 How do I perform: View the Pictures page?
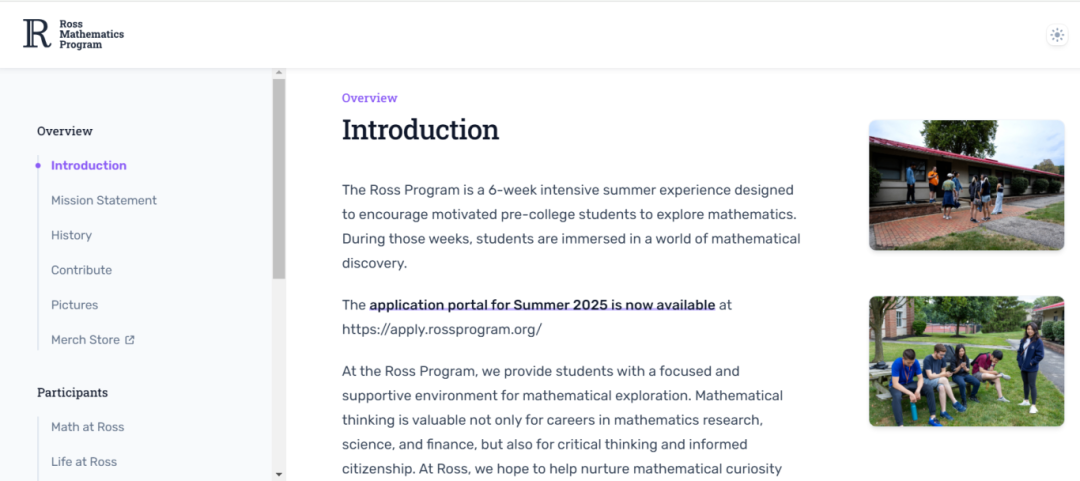74,305
